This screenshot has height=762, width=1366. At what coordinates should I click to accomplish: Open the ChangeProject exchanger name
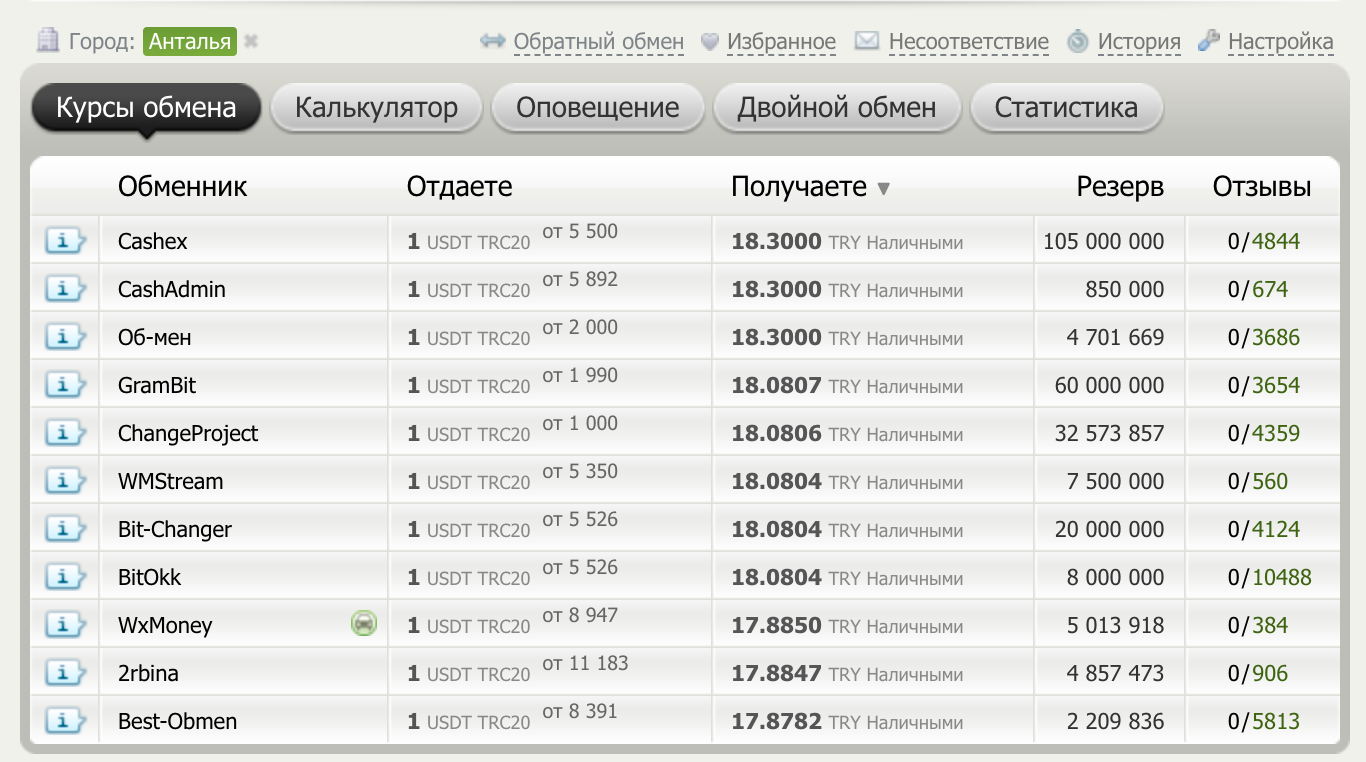[188, 433]
